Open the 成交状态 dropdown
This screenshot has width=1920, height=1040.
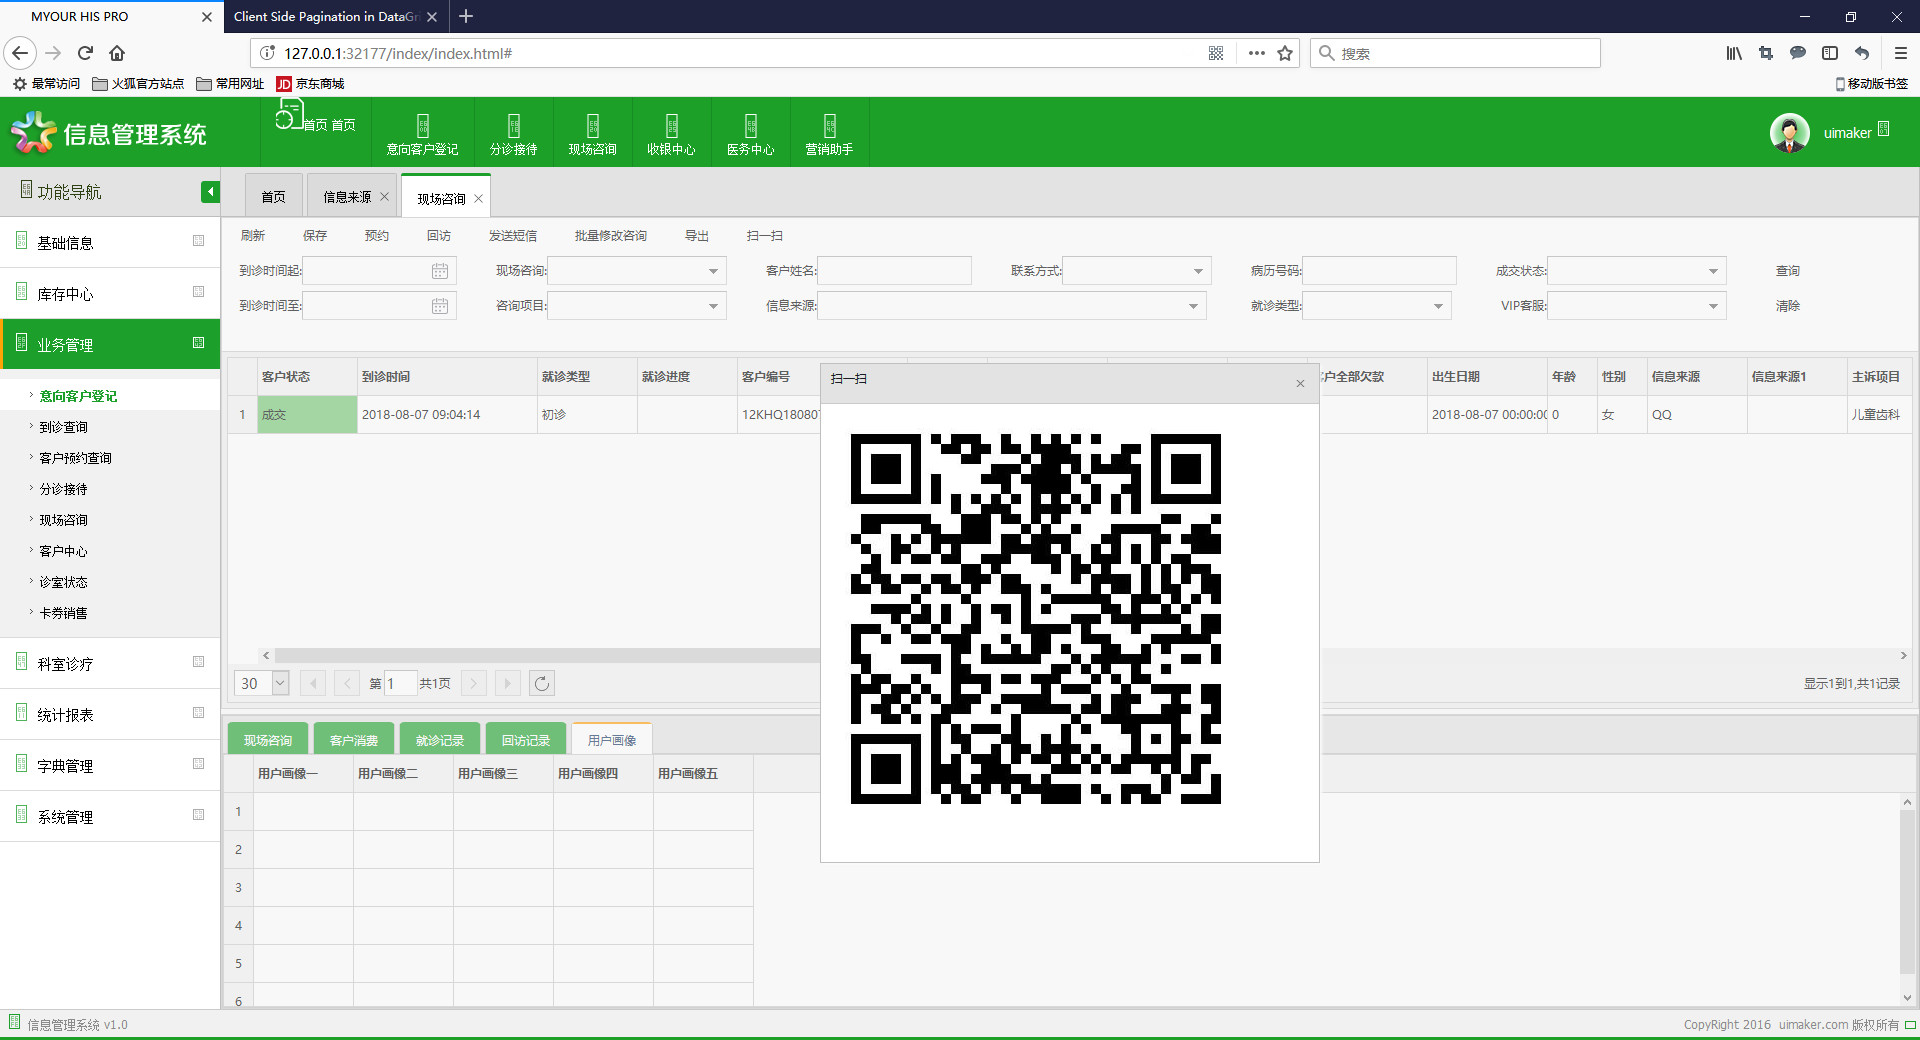click(x=1713, y=271)
